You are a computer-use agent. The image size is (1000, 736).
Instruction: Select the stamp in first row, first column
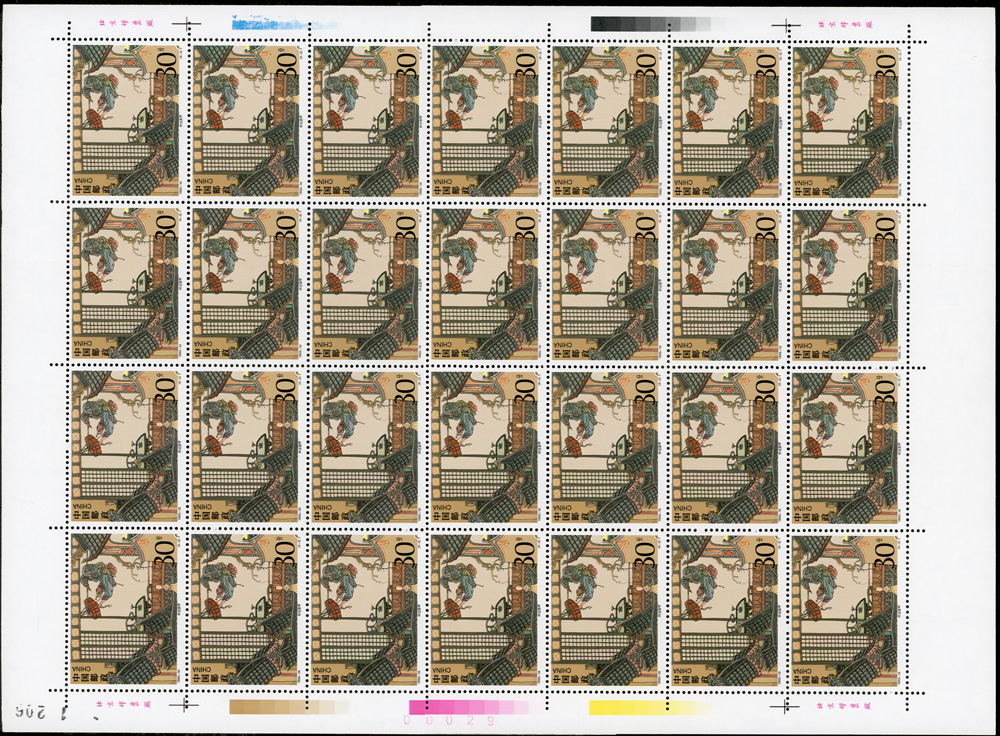(x=125, y=120)
